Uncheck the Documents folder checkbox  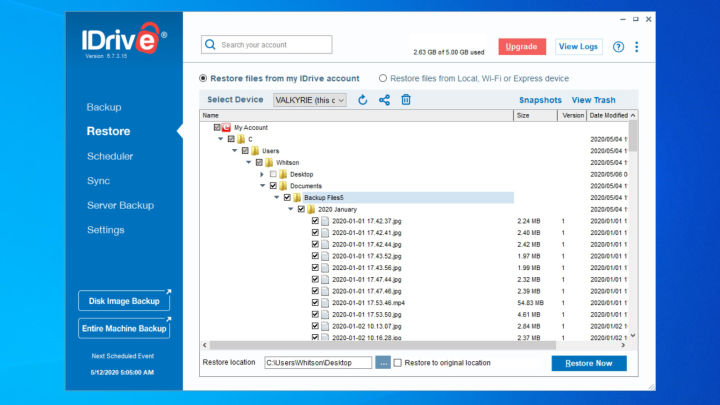[x=273, y=186]
